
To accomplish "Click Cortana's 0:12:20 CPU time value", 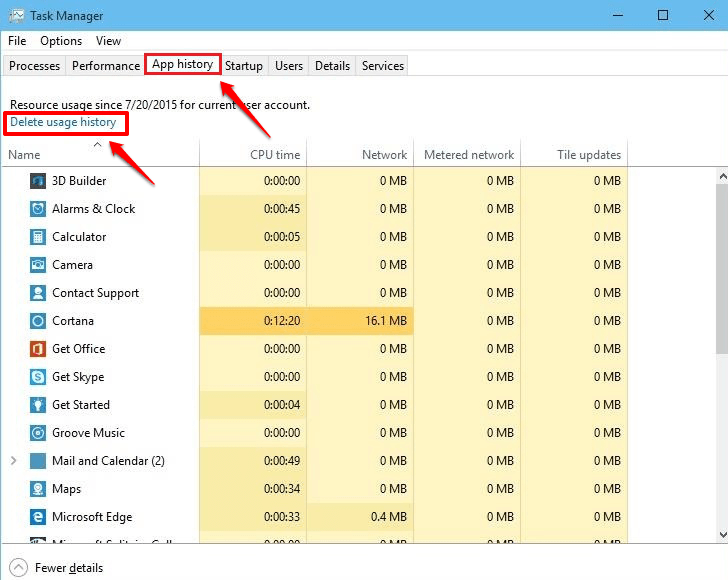I will tap(282, 321).
